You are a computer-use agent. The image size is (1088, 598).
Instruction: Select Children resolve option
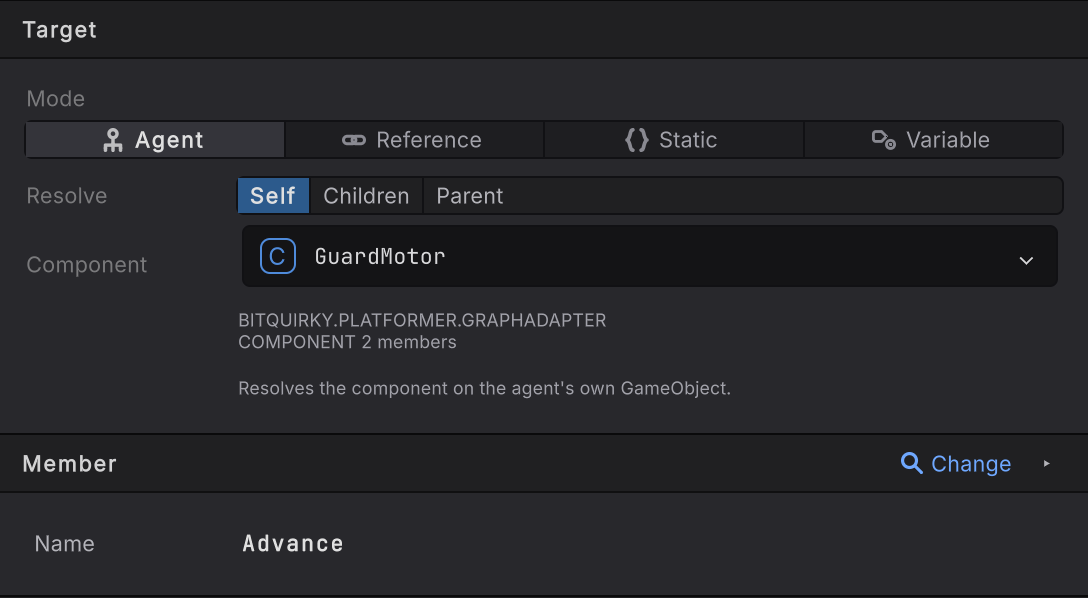(366, 196)
